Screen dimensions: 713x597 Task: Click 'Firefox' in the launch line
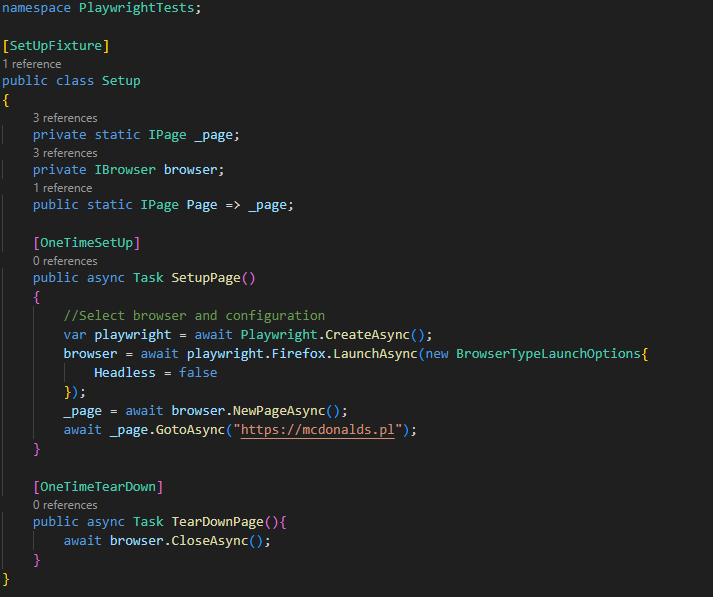[x=298, y=354]
